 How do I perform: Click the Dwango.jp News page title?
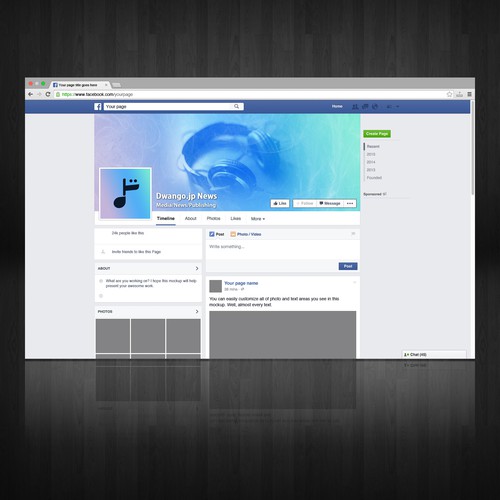tap(186, 196)
